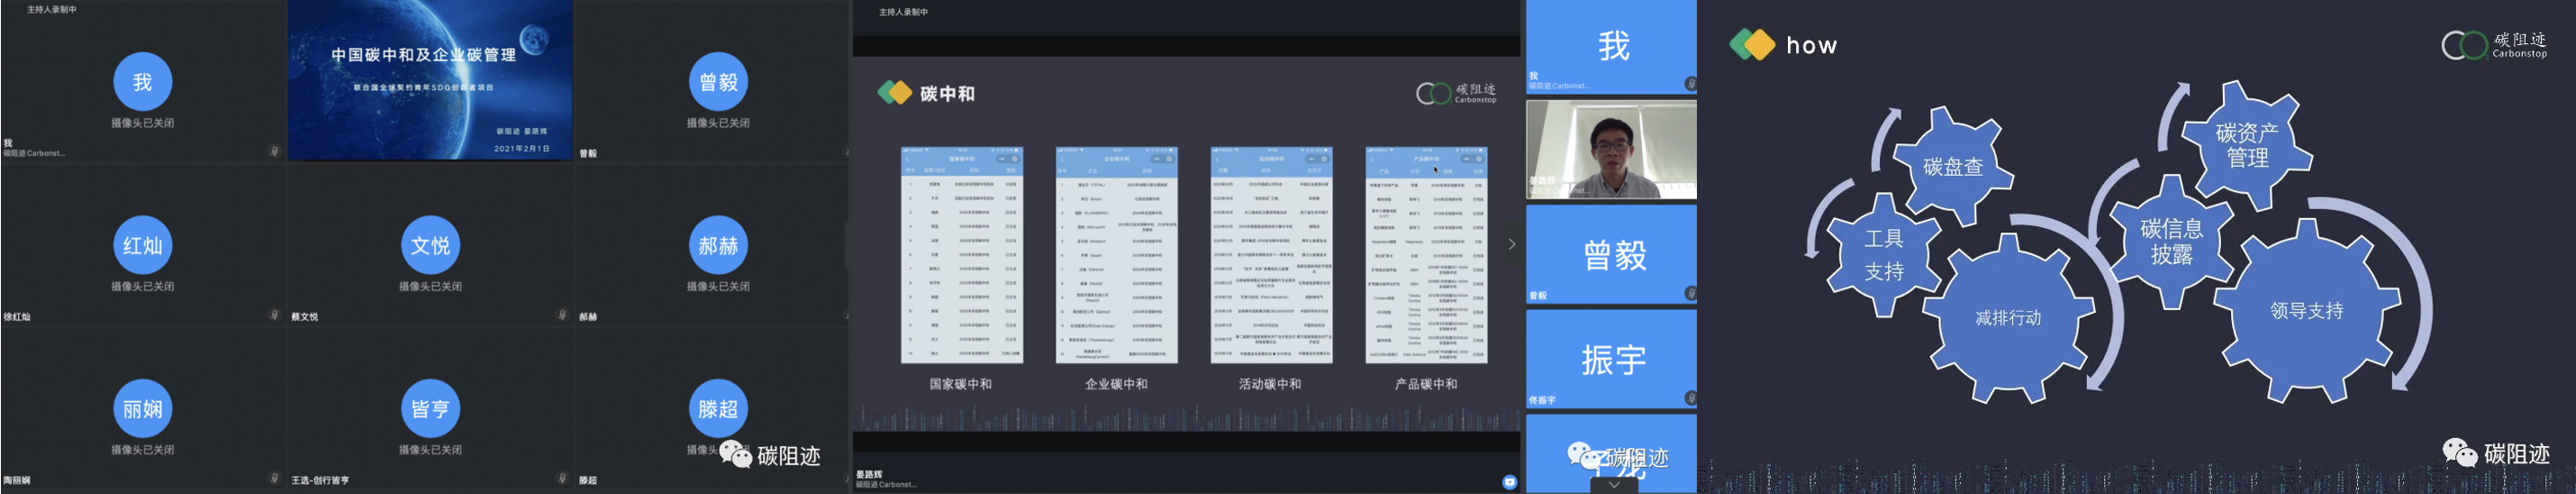This screenshot has height=494, width=2576.
Task: Click mic icon on sidebar 曾毅 tile
Action: (1690, 294)
